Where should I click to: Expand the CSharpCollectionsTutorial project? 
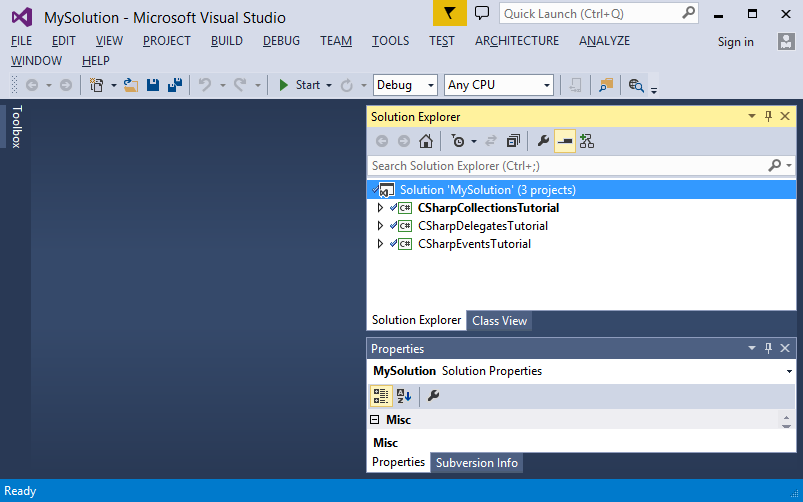[380, 208]
